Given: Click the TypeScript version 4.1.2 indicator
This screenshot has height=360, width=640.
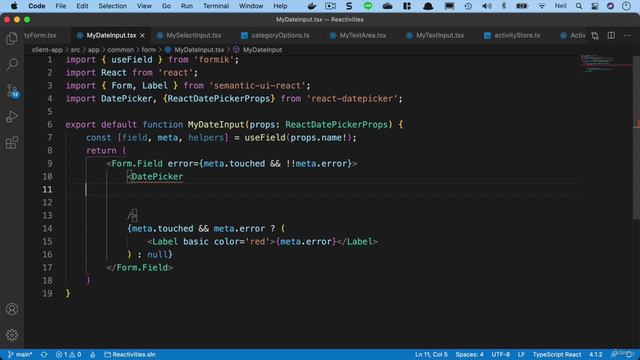Looking at the screenshot, I should click(596, 355).
